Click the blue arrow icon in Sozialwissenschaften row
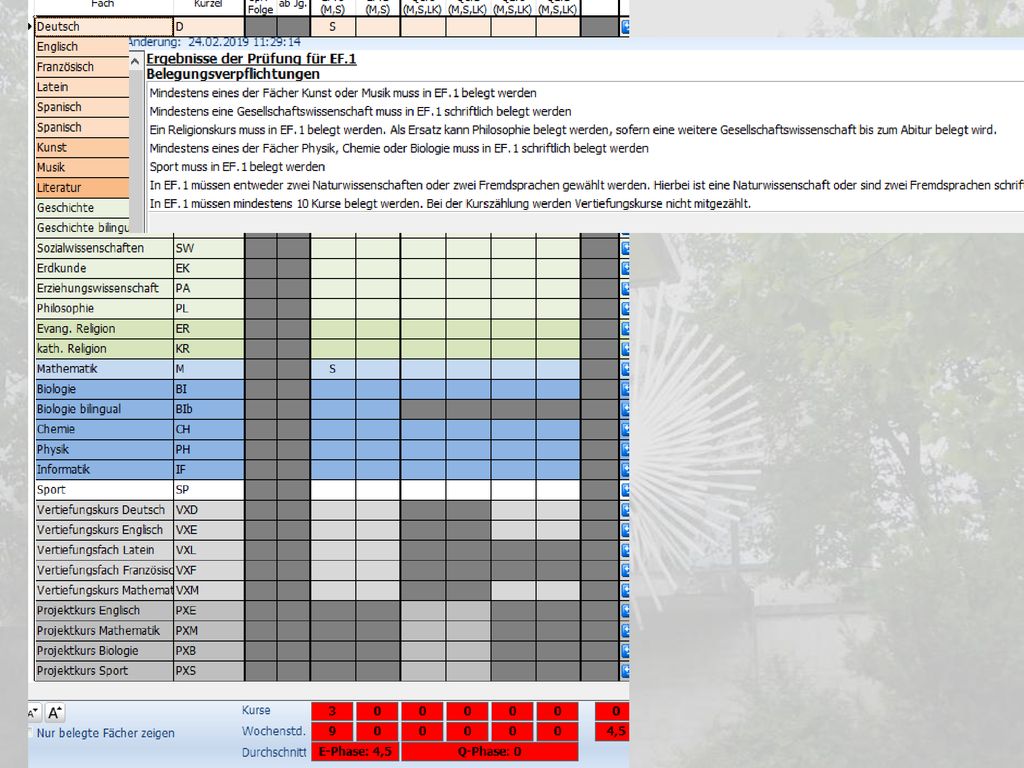Image resolution: width=1024 pixels, height=768 pixels. [x=625, y=248]
